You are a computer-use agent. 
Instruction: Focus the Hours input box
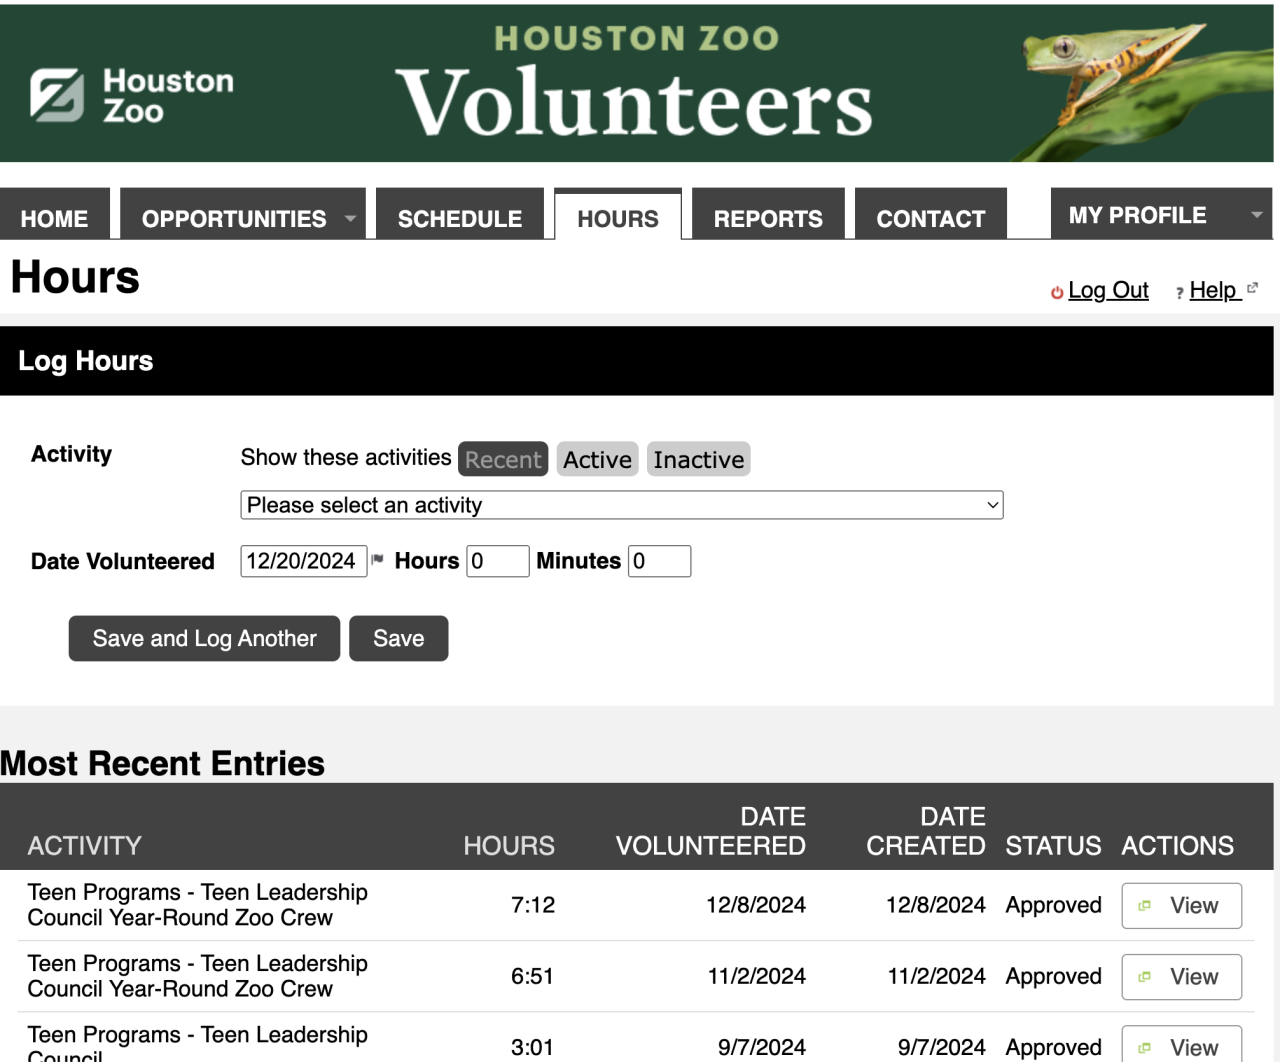click(x=498, y=561)
